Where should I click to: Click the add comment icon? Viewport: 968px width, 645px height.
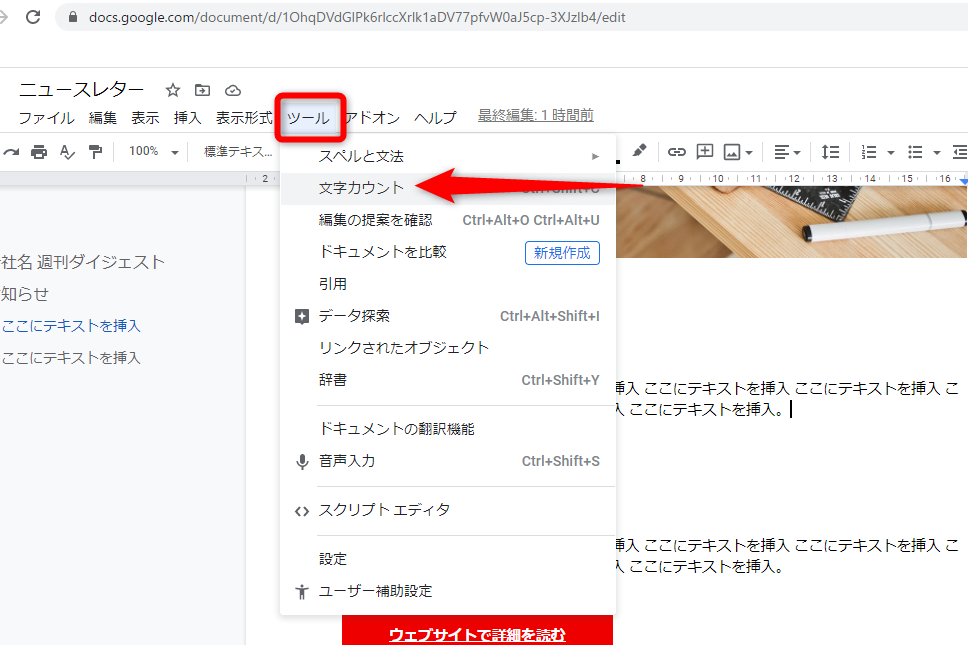704,151
